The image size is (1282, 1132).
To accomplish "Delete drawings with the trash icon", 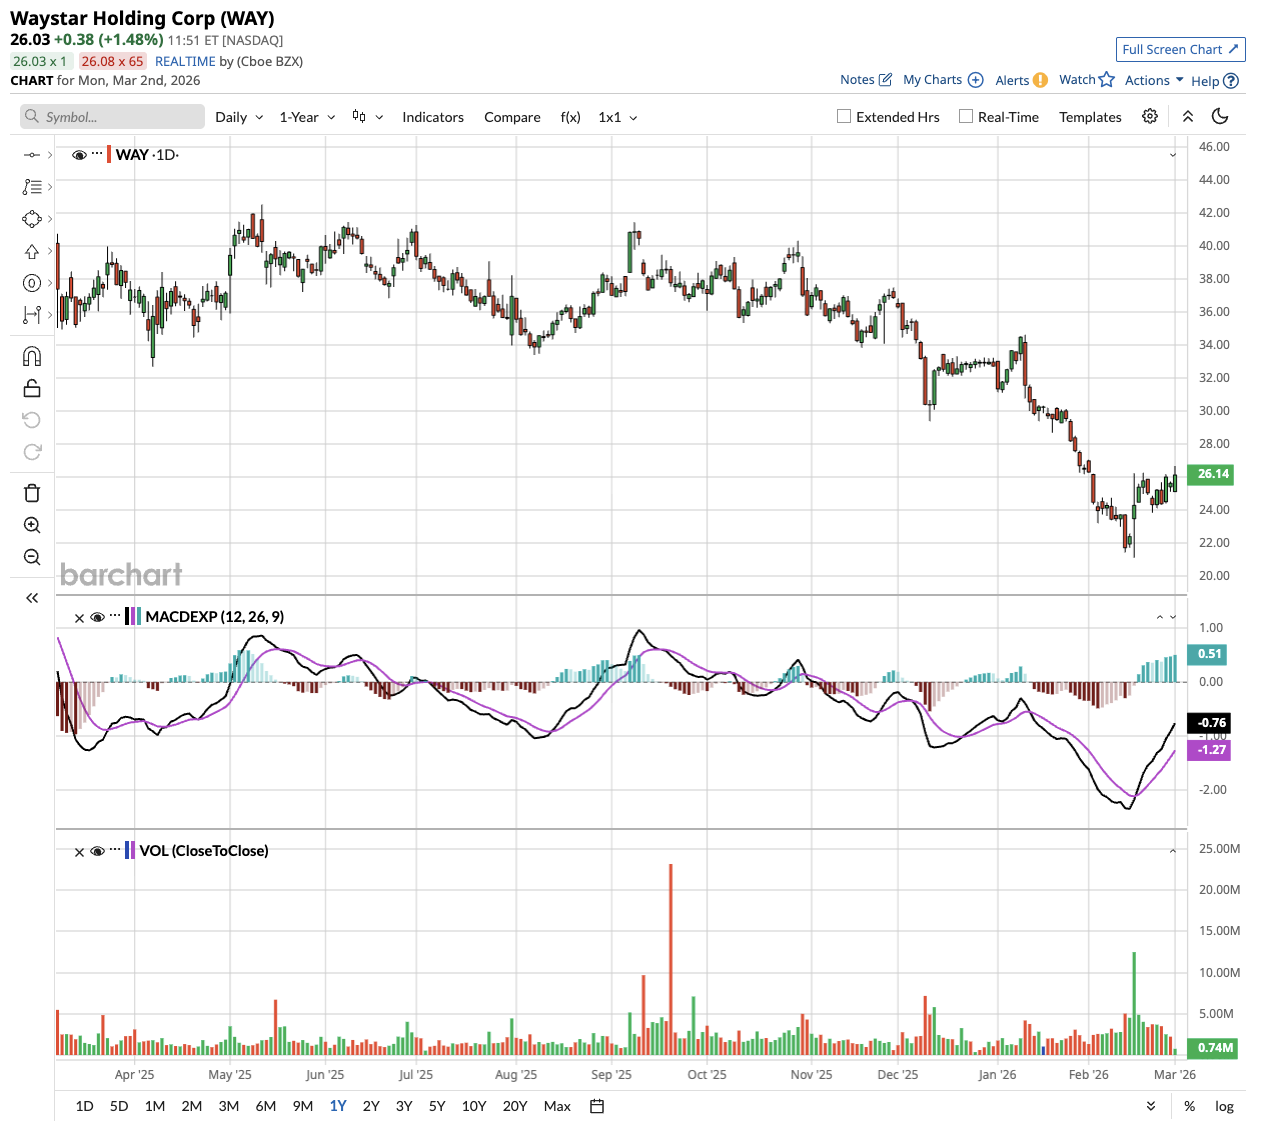I will 32,493.
